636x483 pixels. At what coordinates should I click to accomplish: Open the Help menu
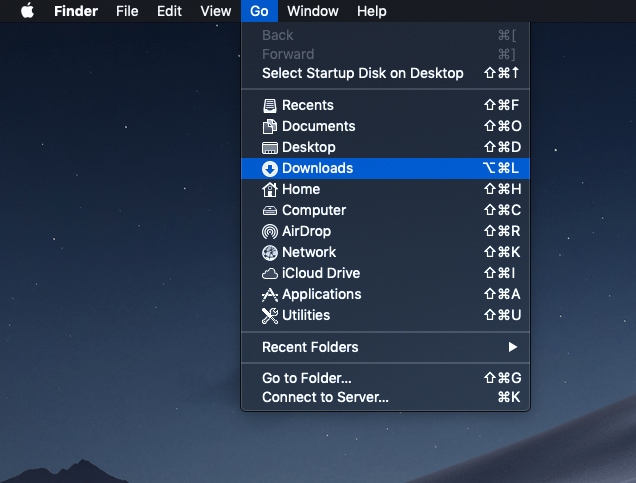pyautogui.click(x=372, y=11)
